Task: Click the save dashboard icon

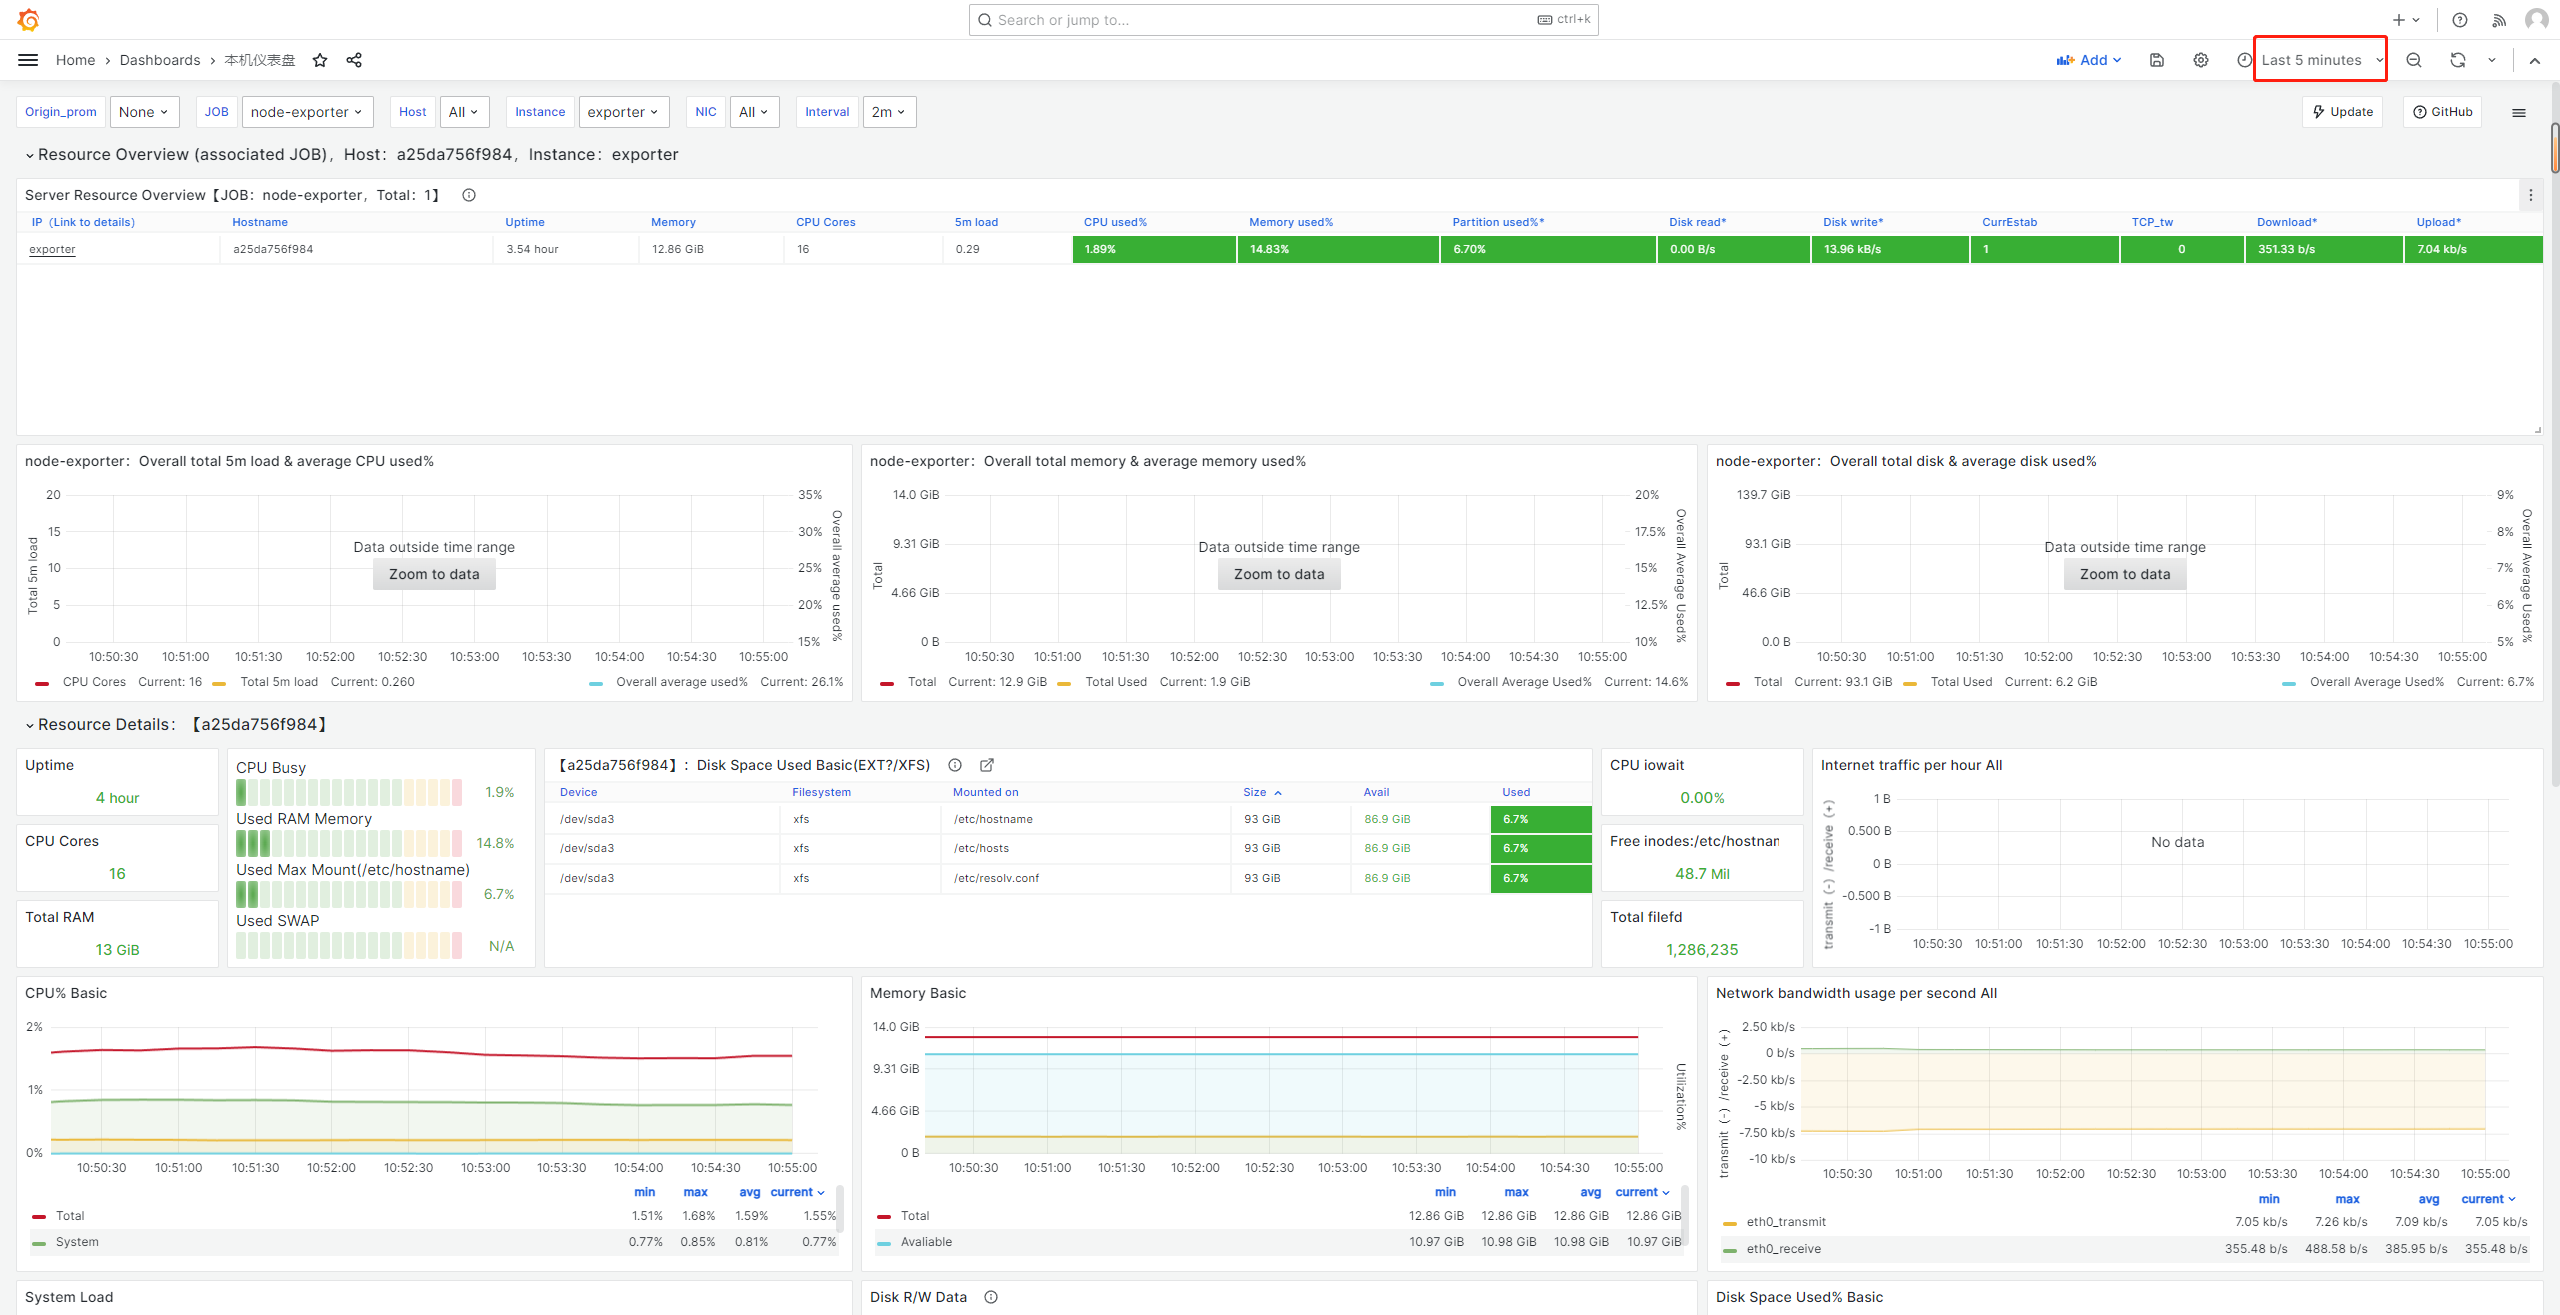Action: [2157, 60]
